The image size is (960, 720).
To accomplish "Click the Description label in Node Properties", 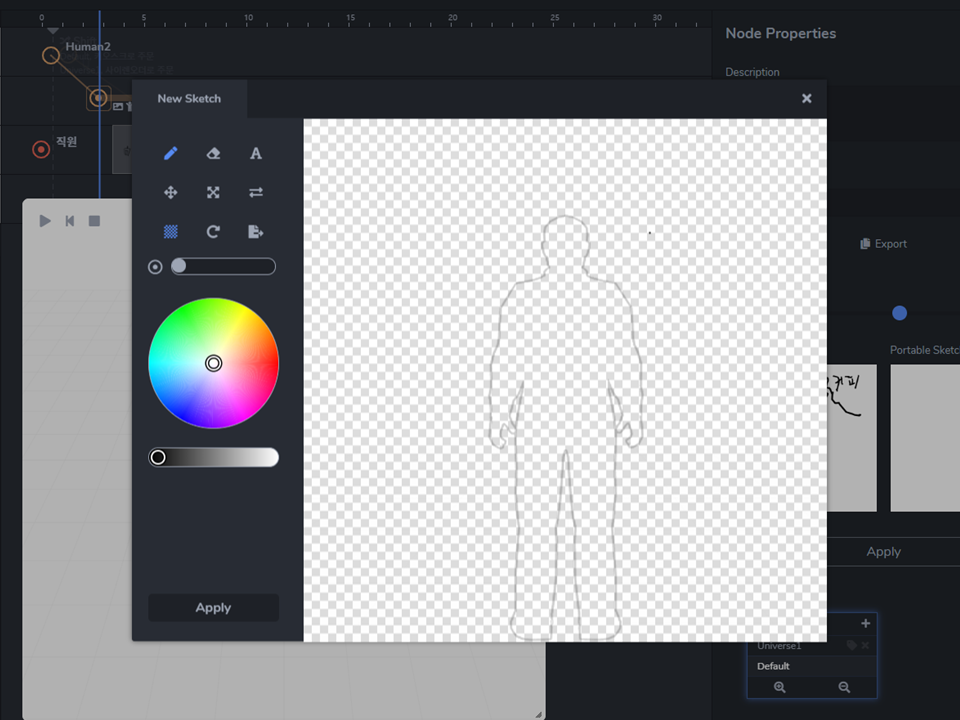I will [752, 72].
